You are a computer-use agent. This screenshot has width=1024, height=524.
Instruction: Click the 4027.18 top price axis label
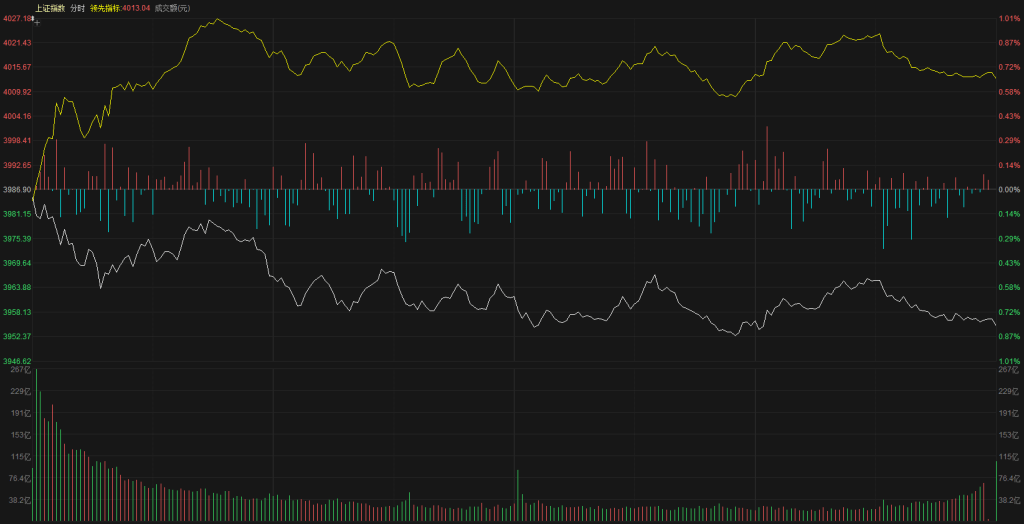pyautogui.click(x=17, y=18)
